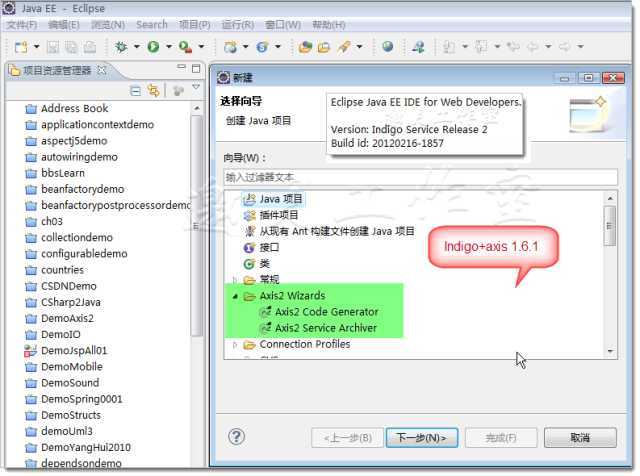Image resolution: width=640 pixels, height=476 pixels.
Task: Open the 窗口(W) menu
Action: pyautogui.click(x=283, y=25)
